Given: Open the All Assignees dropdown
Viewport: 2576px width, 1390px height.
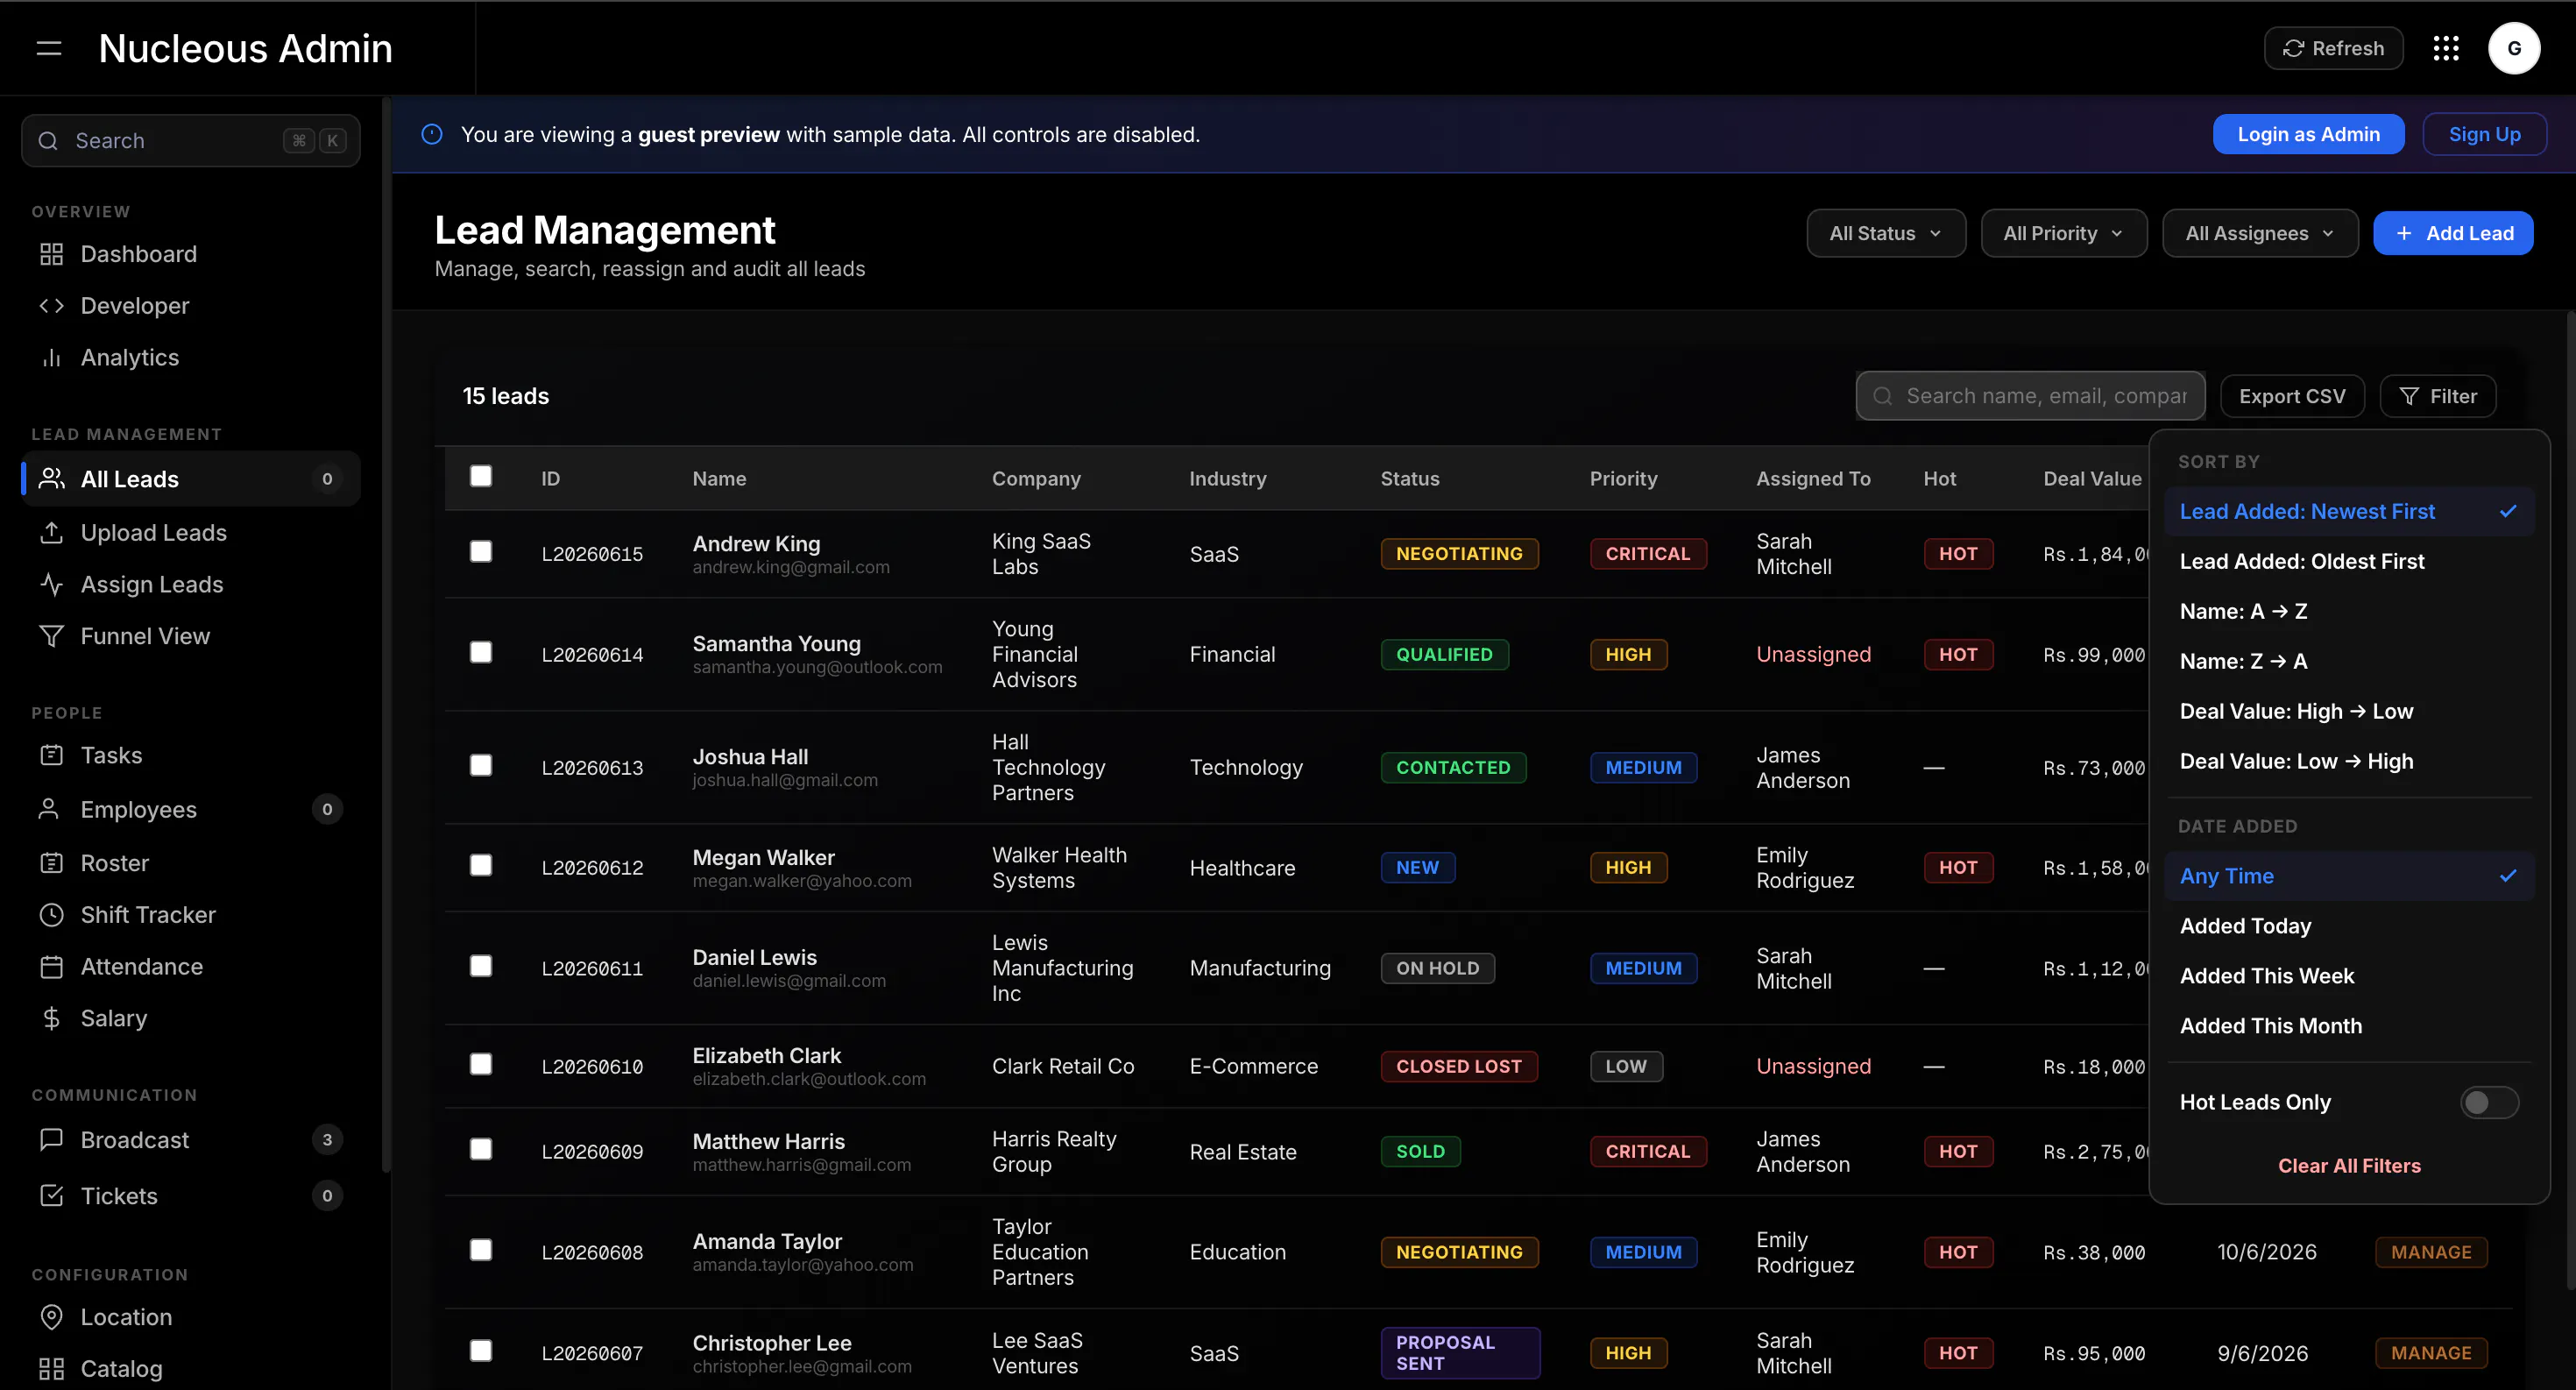Looking at the screenshot, I should point(2260,233).
